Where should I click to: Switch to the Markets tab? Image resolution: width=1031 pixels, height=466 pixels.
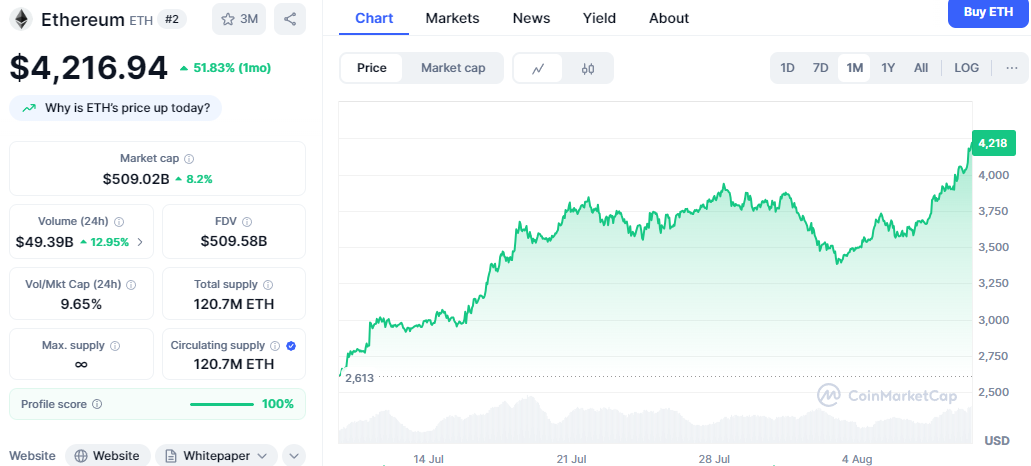click(x=452, y=18)
